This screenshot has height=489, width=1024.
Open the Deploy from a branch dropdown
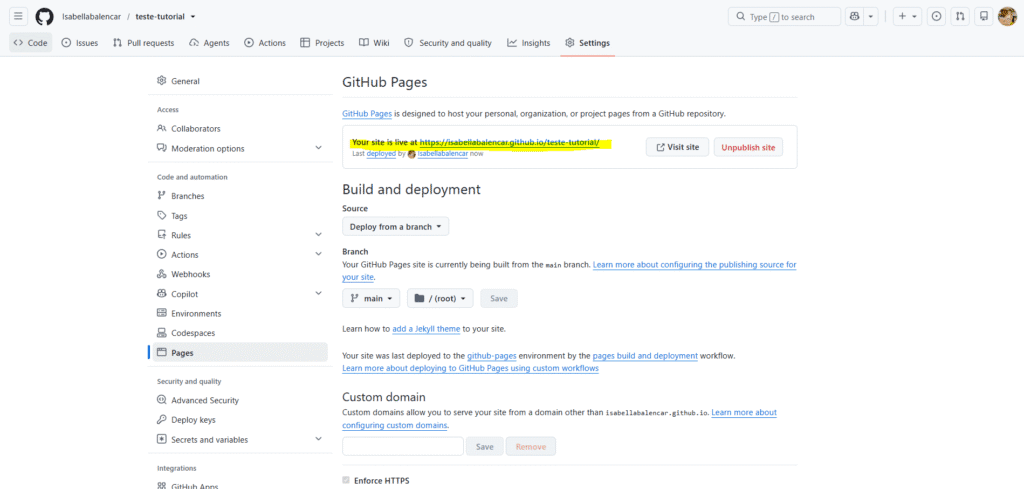click(x=396, y=227)
